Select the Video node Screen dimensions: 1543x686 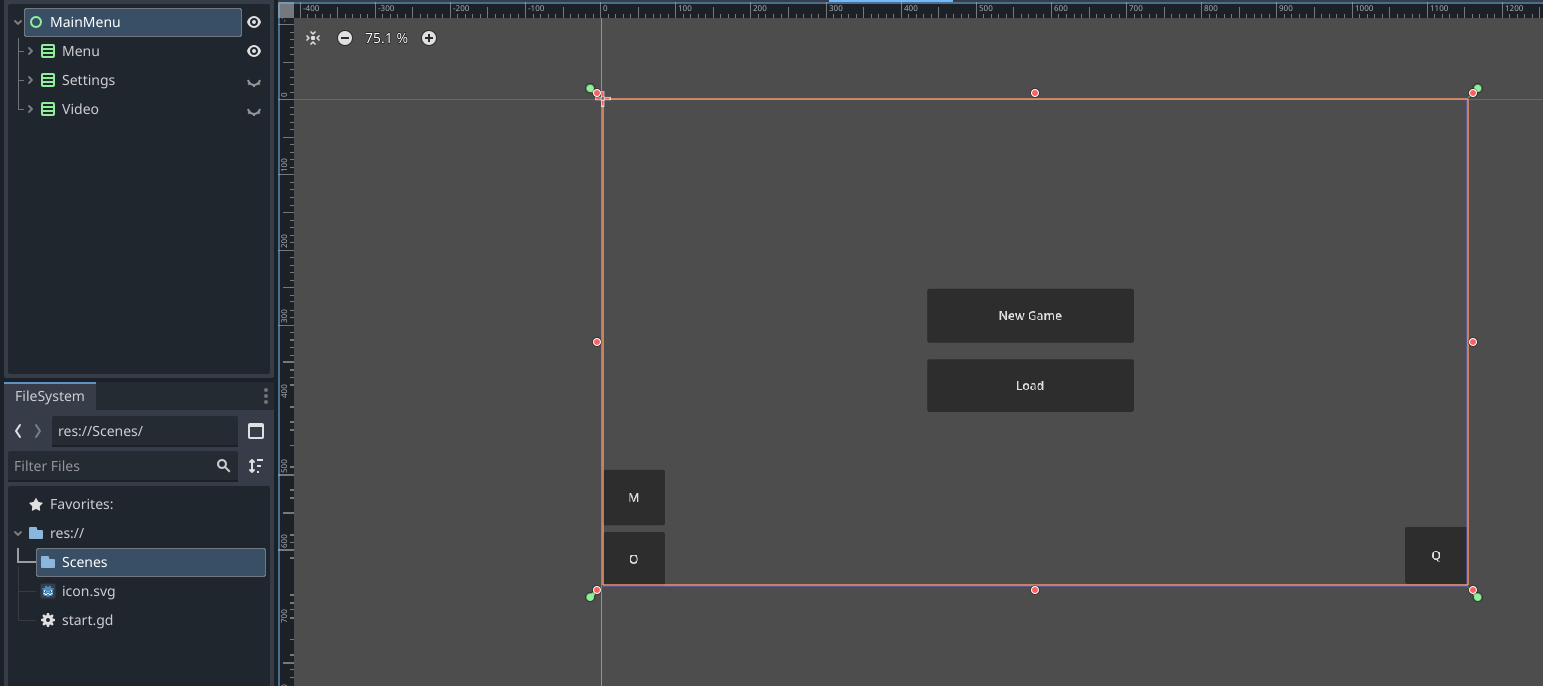[x=80, y=109]
